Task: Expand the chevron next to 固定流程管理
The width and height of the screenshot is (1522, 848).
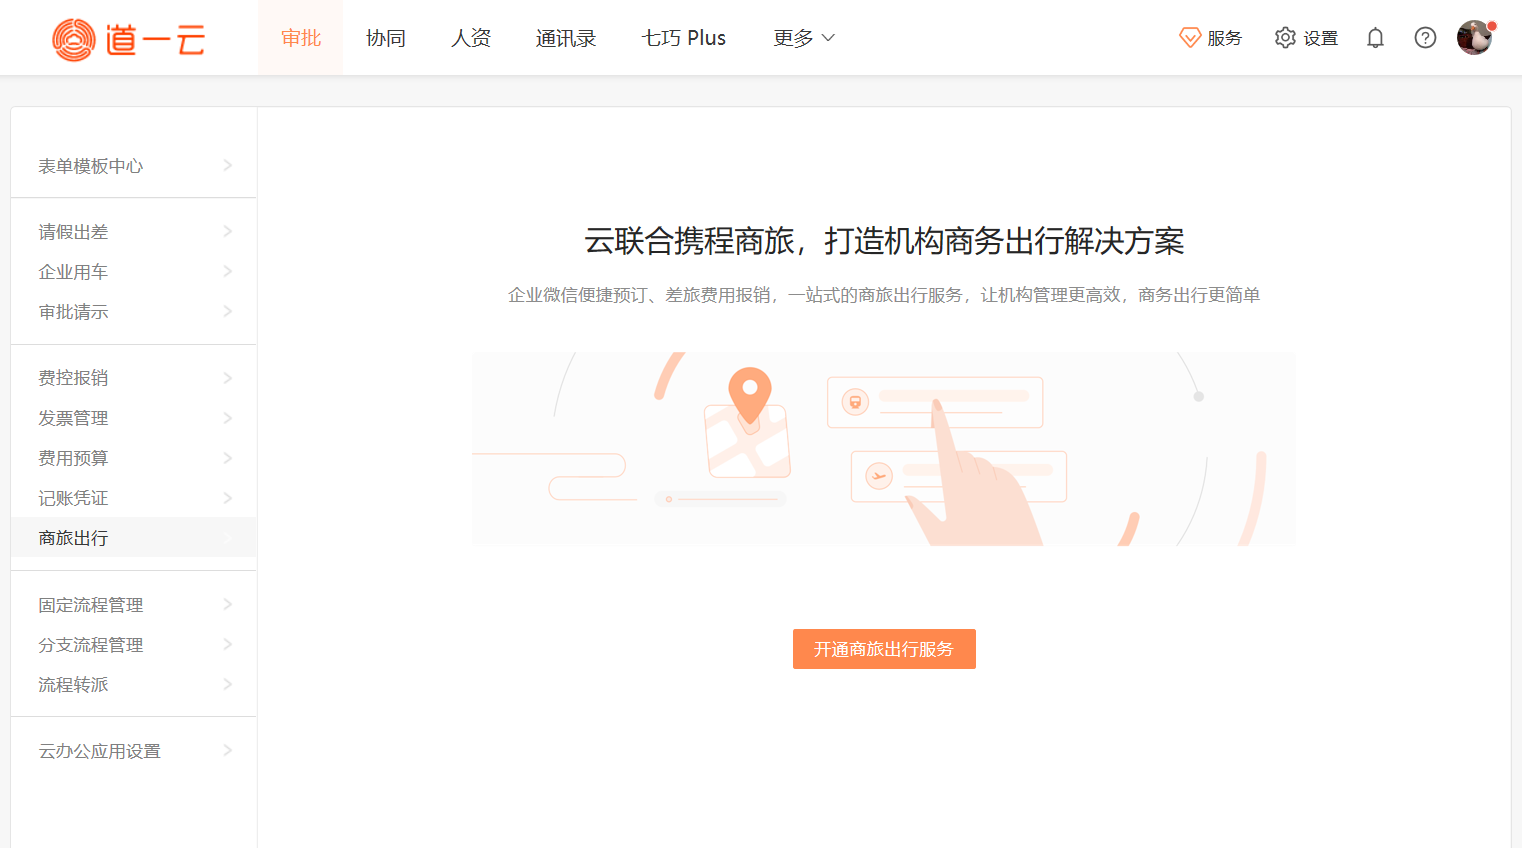Action: [x=228, y=604]
